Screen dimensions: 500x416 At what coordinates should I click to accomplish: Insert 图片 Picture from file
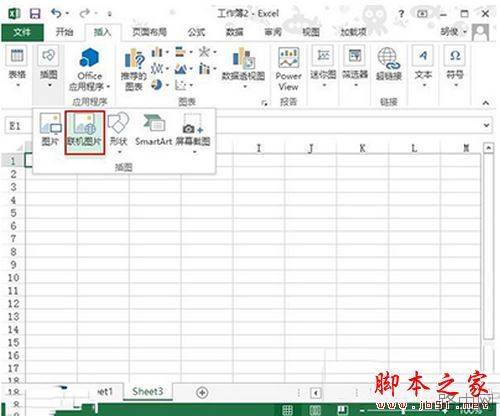[50, 130]
